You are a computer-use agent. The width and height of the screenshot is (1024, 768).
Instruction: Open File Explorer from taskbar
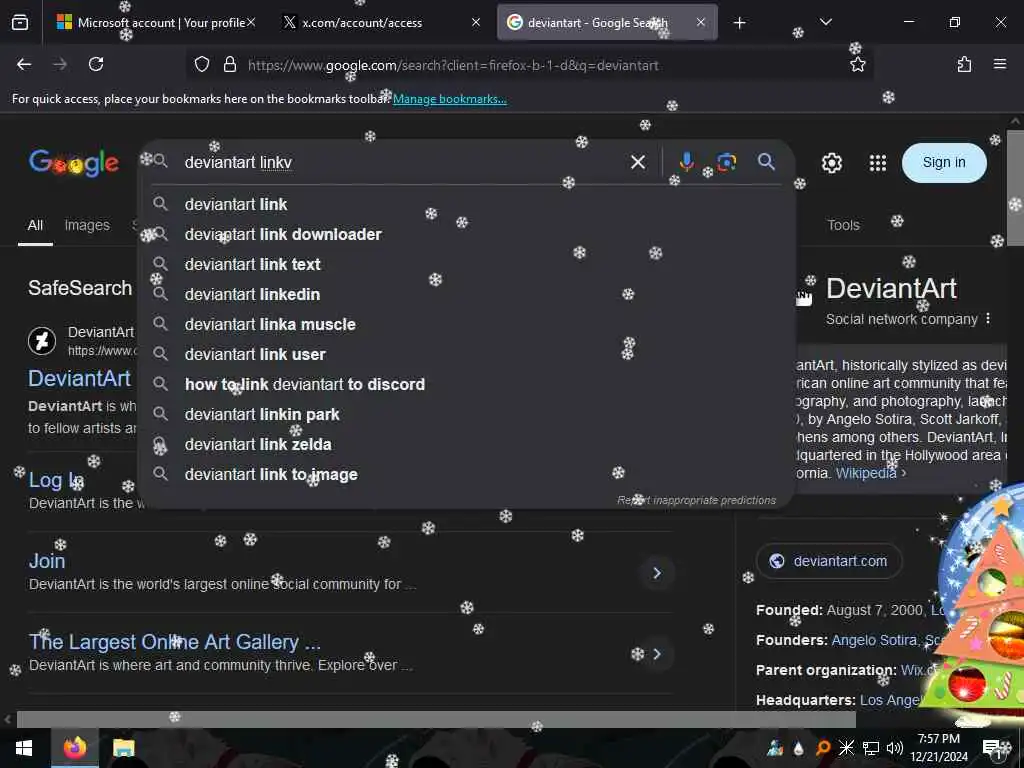(123, 748)
